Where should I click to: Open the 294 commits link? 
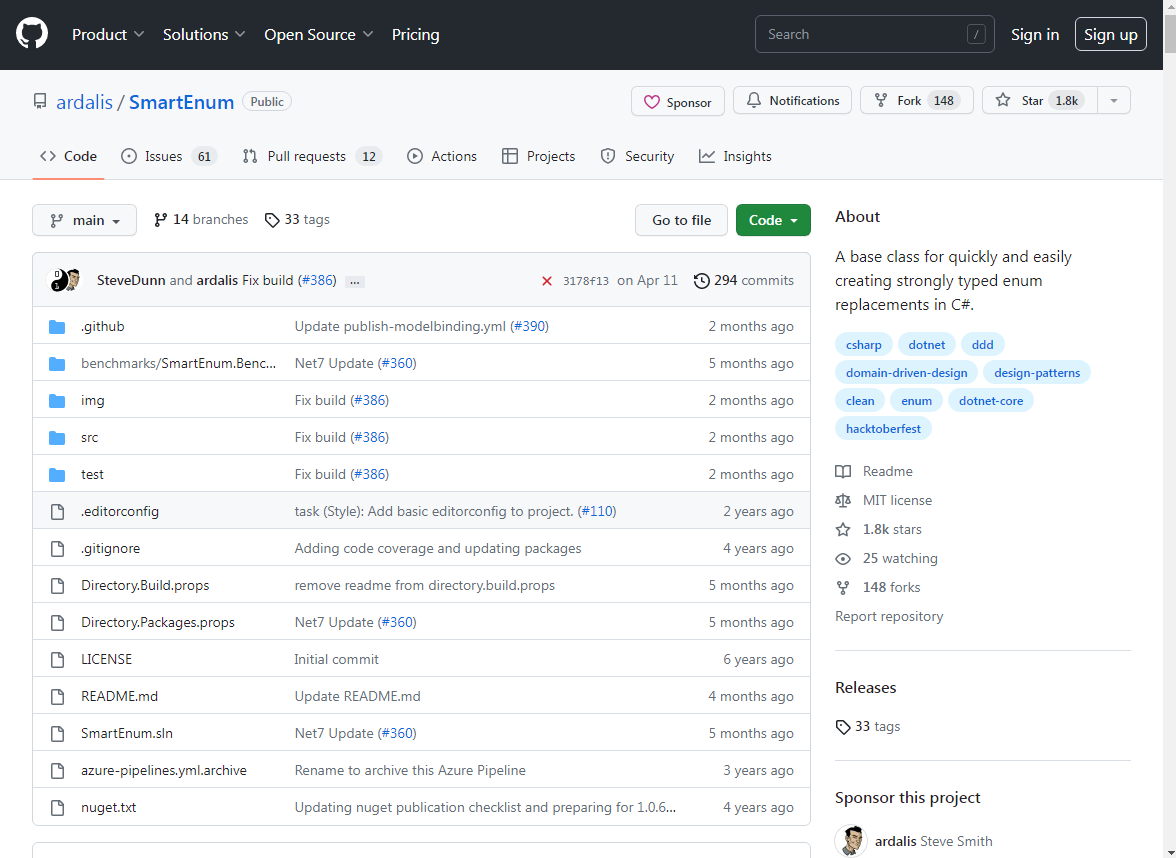coord(744,280)
